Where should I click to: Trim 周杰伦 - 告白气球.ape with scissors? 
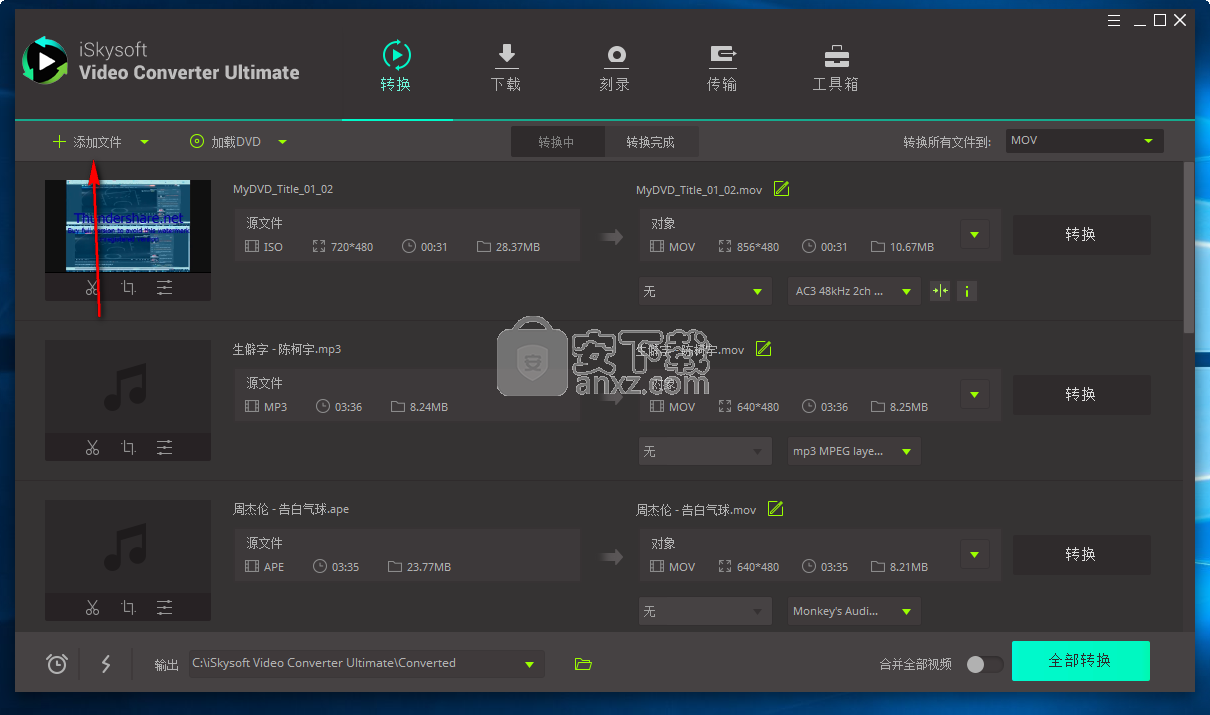coord(92,608)
